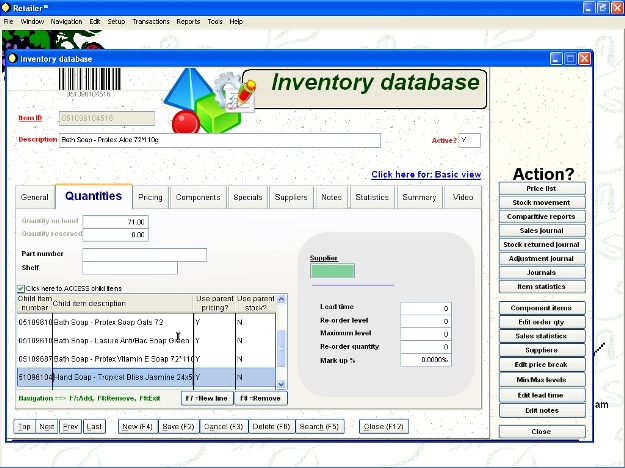Click the Part number input field
The width and height of the screenshot is (625, 468).
coord(144,254)
